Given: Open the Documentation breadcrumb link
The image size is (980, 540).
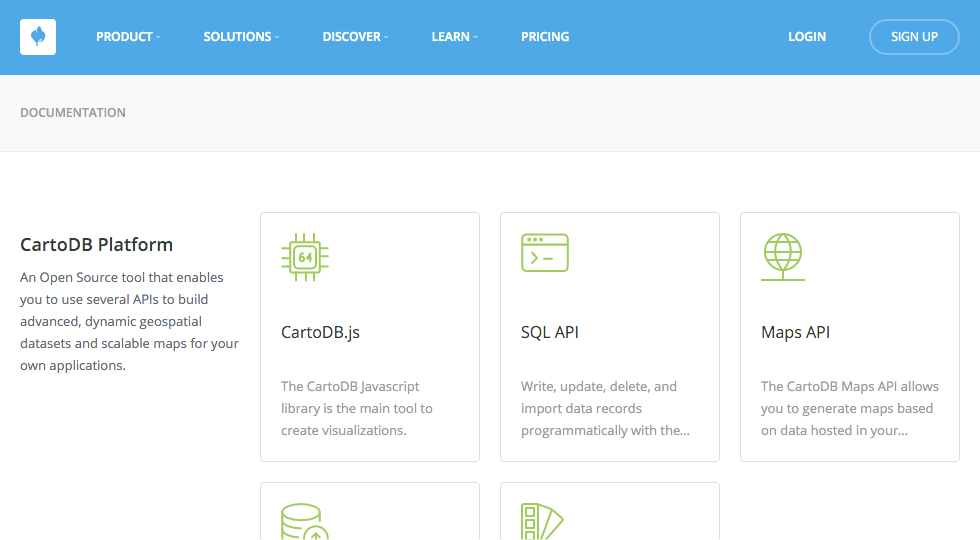Looking at the screenshot, I should pyautogui.click(x=73, y=112).
